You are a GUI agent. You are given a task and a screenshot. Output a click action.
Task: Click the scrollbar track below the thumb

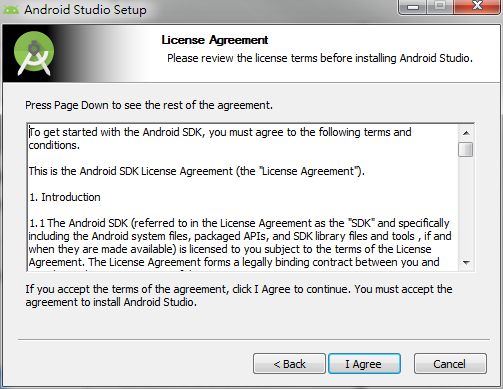pos(466,207)
